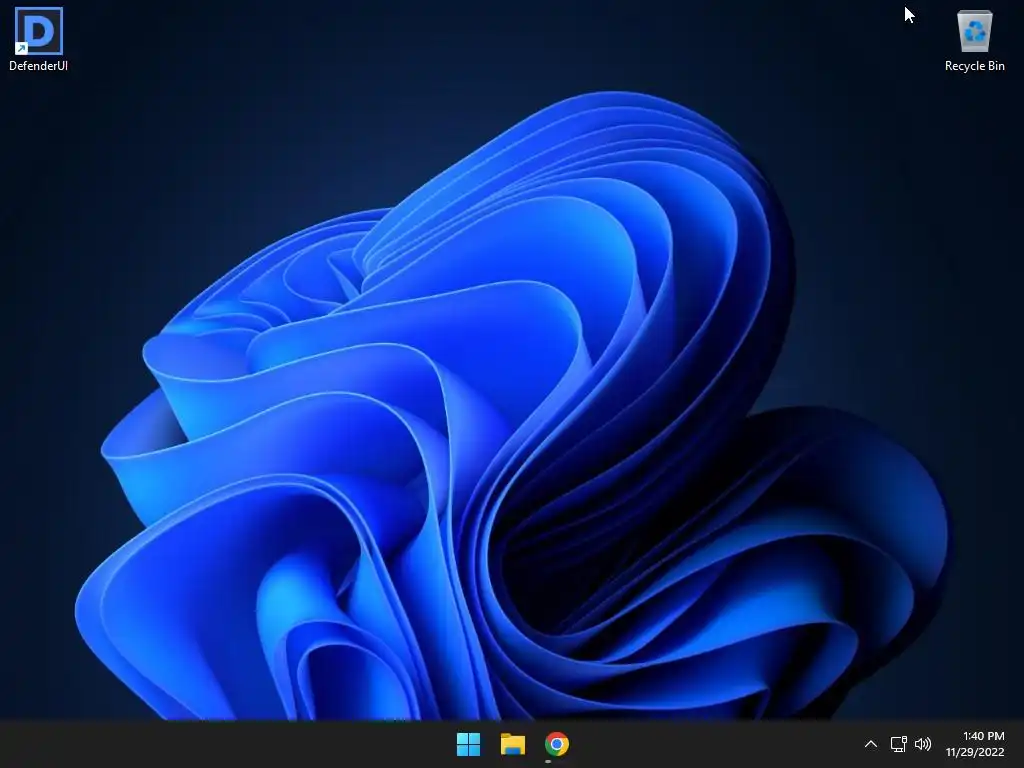Open the Windows Start menu
1024x768 pixels.
(468, 744)
